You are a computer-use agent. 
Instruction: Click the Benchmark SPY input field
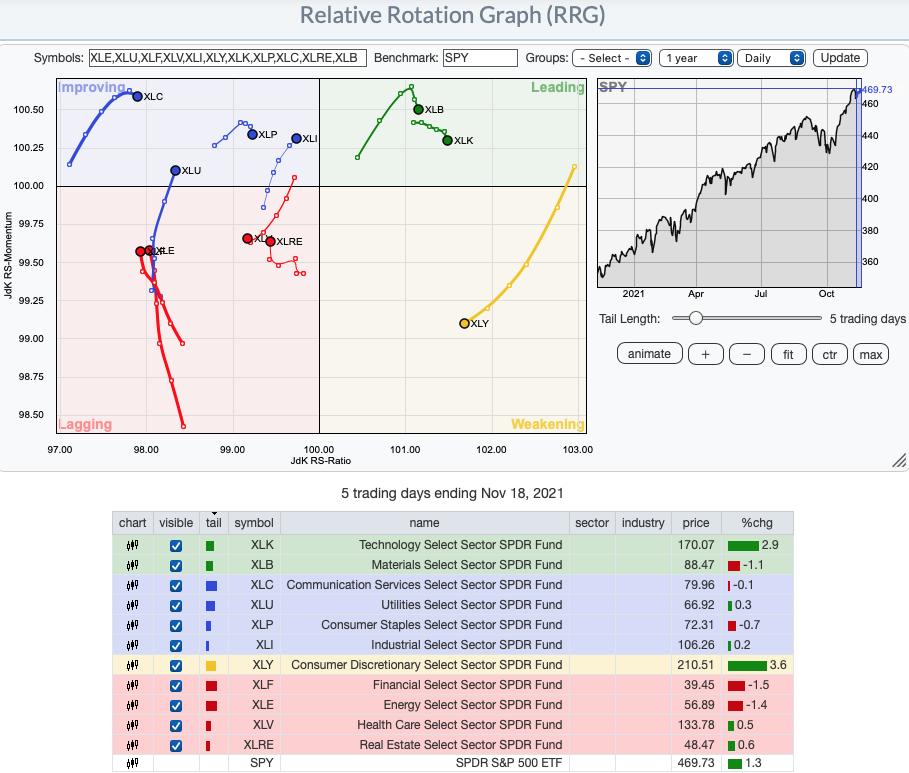(480, 58)
